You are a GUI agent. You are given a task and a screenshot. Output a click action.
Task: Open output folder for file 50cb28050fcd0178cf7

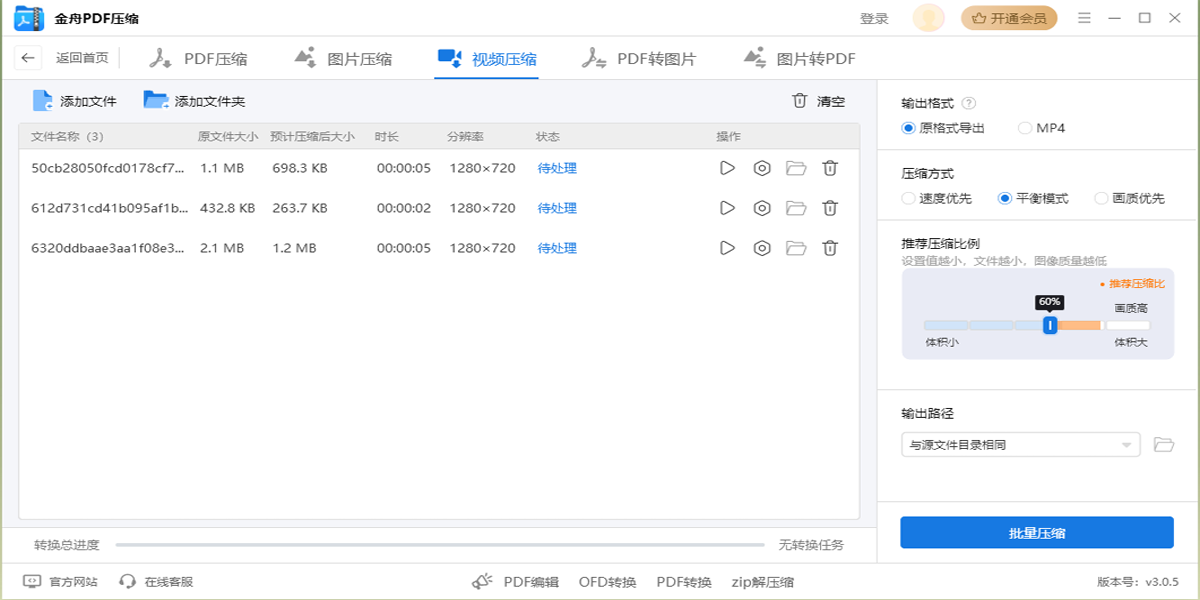coord(796,168)
